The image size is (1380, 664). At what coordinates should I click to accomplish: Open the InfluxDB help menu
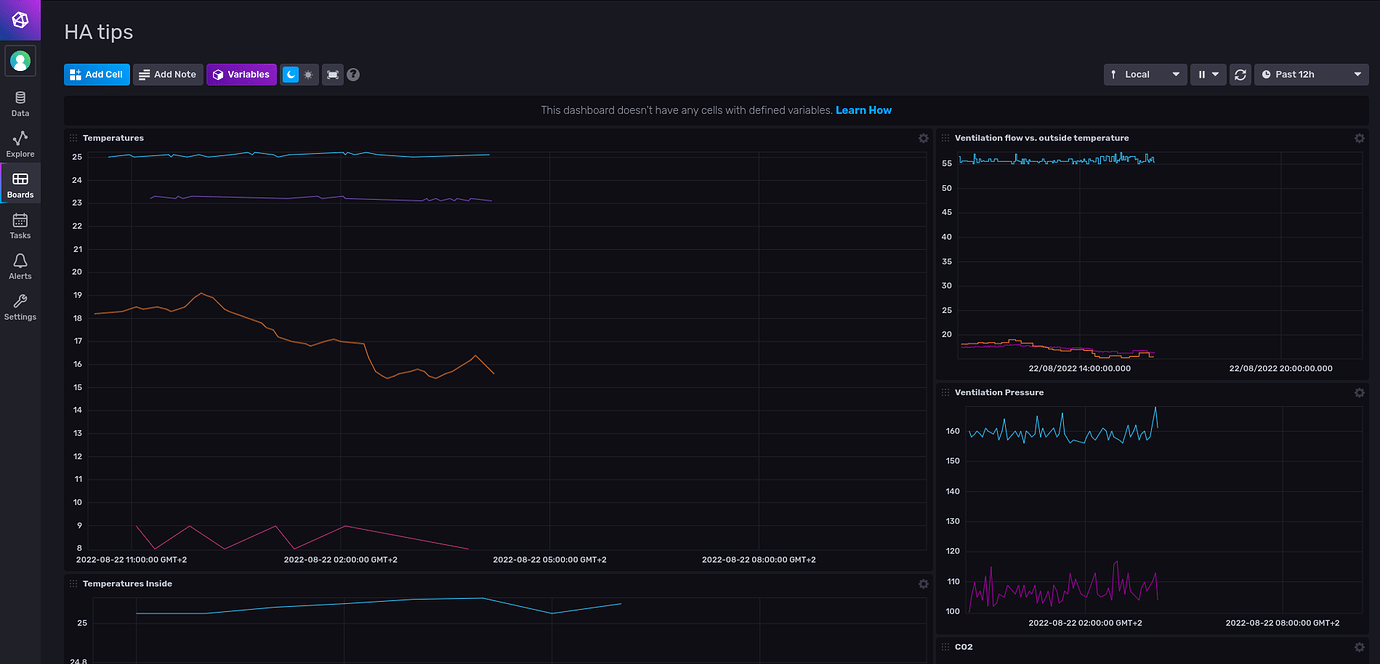coord(353,74)
